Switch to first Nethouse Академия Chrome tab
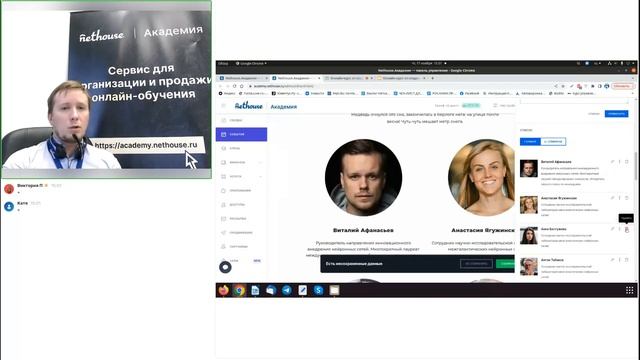Image resolution: width=640 pixels, height=360 pixels. coord(243,78)
